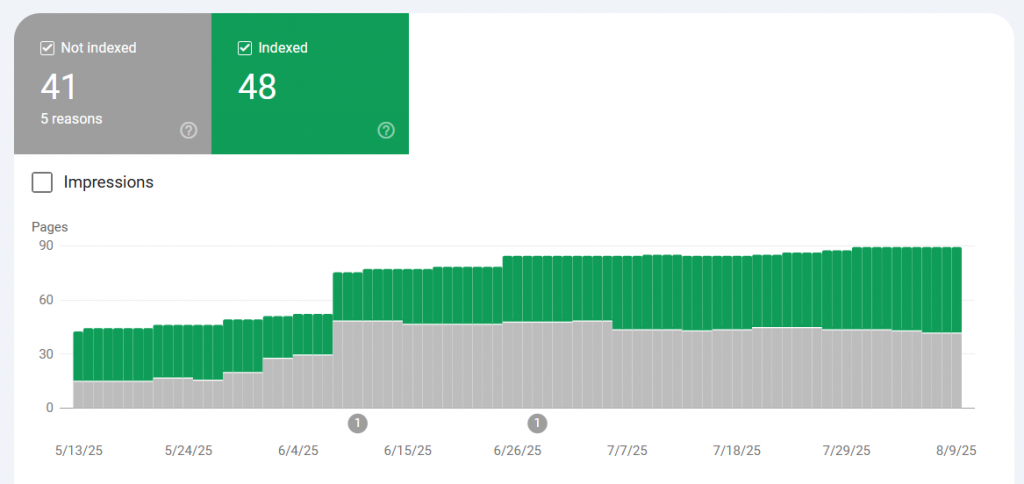Uncheck the Not indexed checkbox
The image size is (1024, 484).
47,48
